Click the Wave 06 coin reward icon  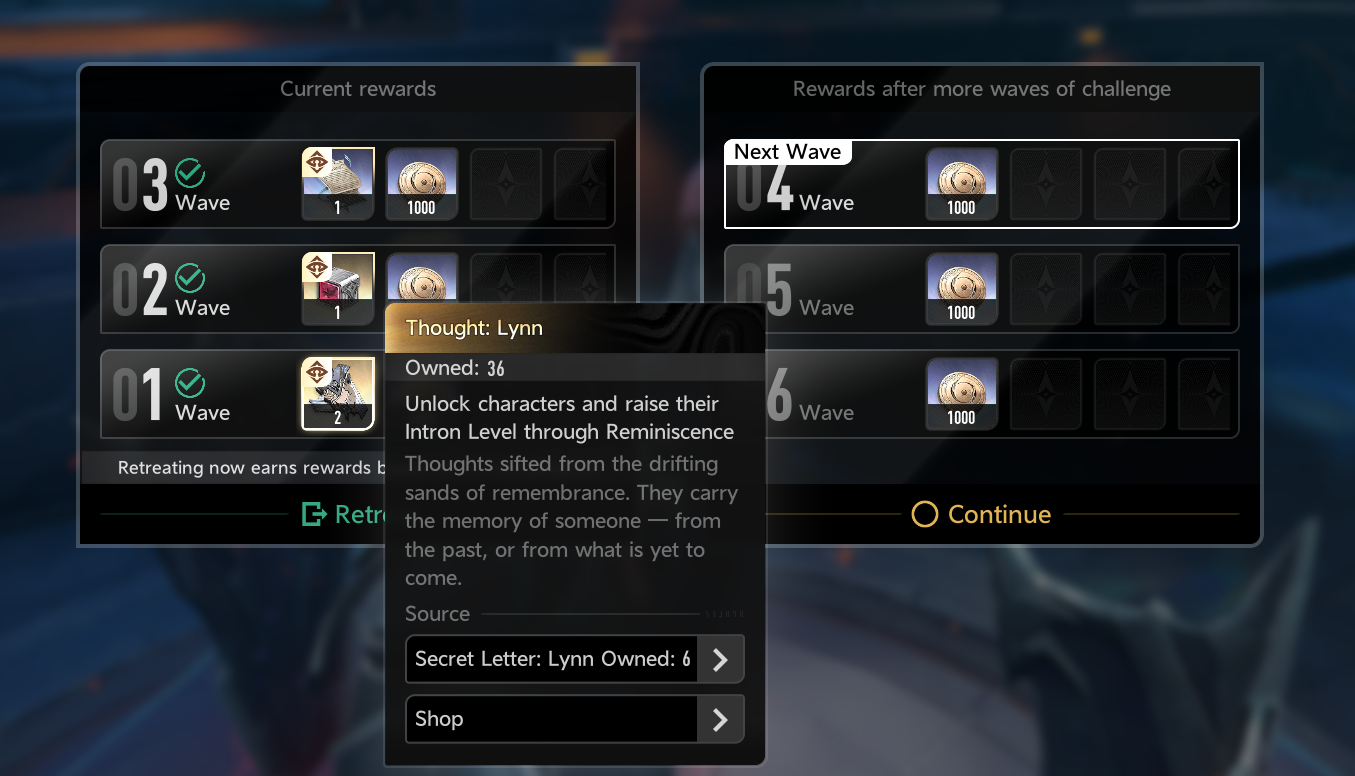pos(962,394)
